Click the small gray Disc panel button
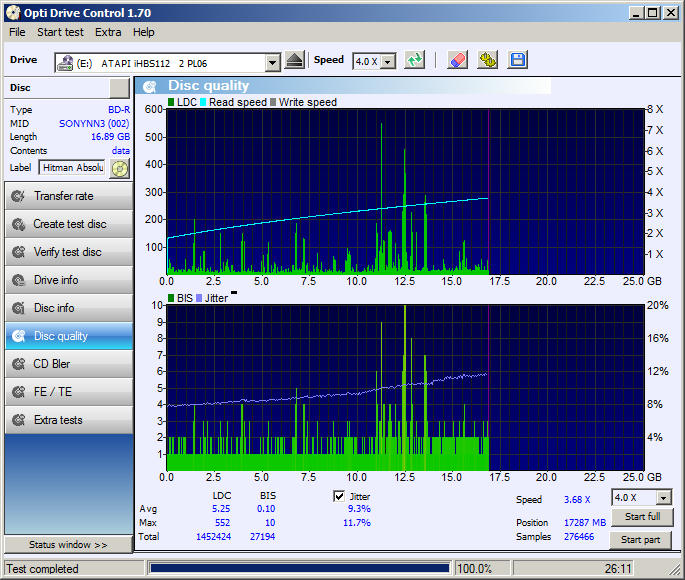The width and height of the screenshot is (685, 580). (x=119, y=88)
